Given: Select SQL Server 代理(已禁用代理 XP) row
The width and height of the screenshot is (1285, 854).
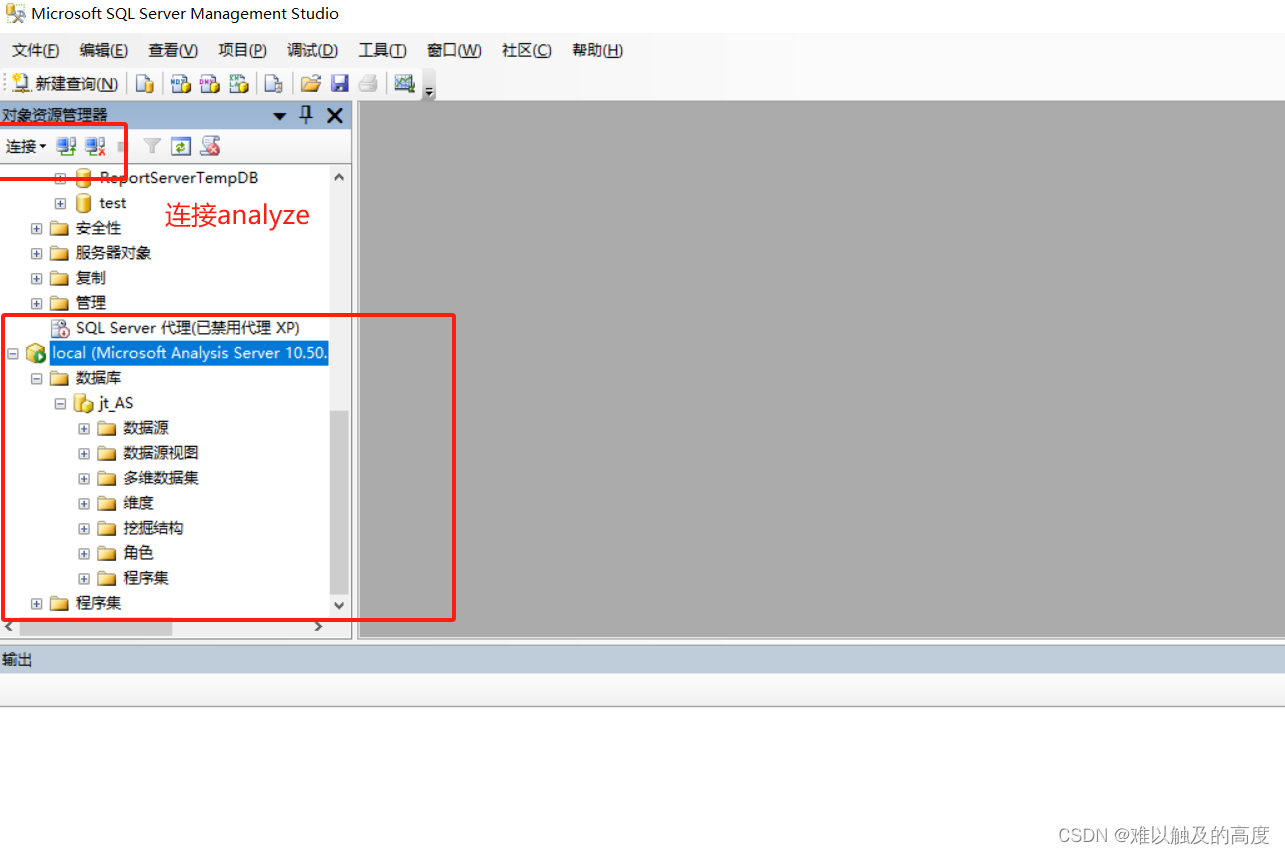Looking at the screenshot, I should point(187,328).
